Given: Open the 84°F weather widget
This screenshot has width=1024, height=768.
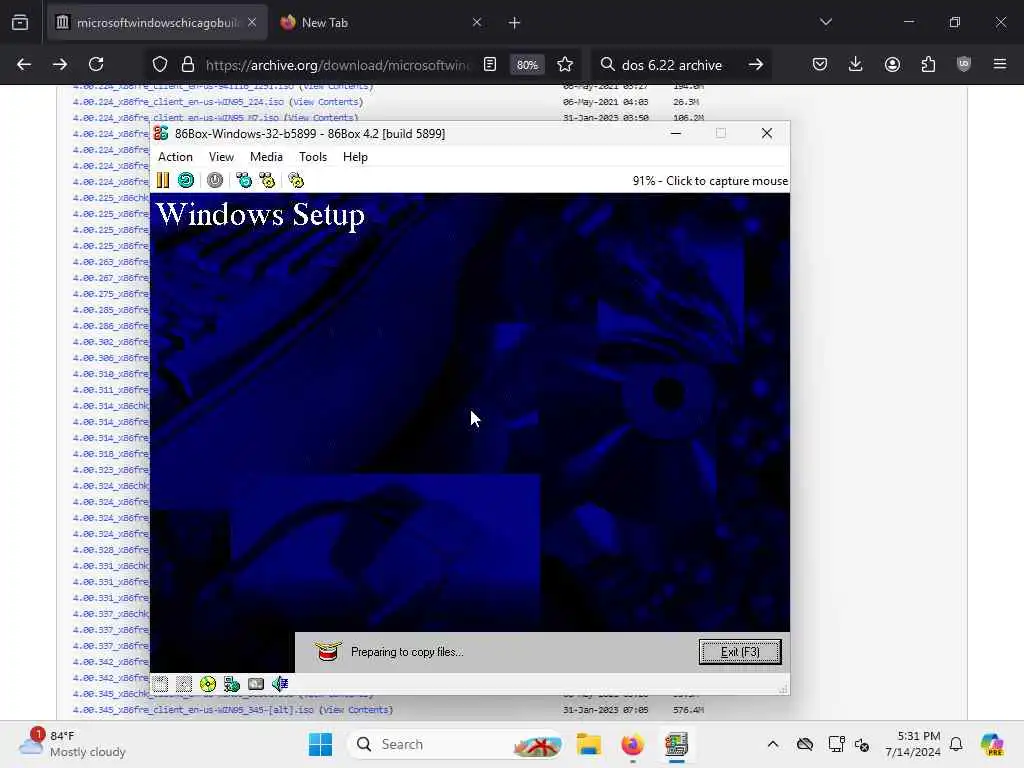Looking at the screenshot, I should (72, 744).
